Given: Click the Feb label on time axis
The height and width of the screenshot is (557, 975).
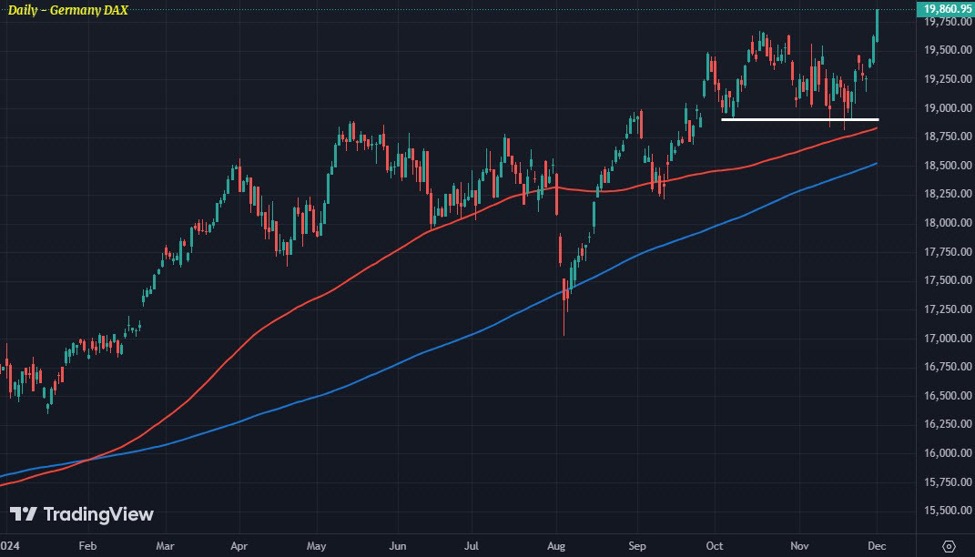Looking at the screenshot, I should click(88, 546).
